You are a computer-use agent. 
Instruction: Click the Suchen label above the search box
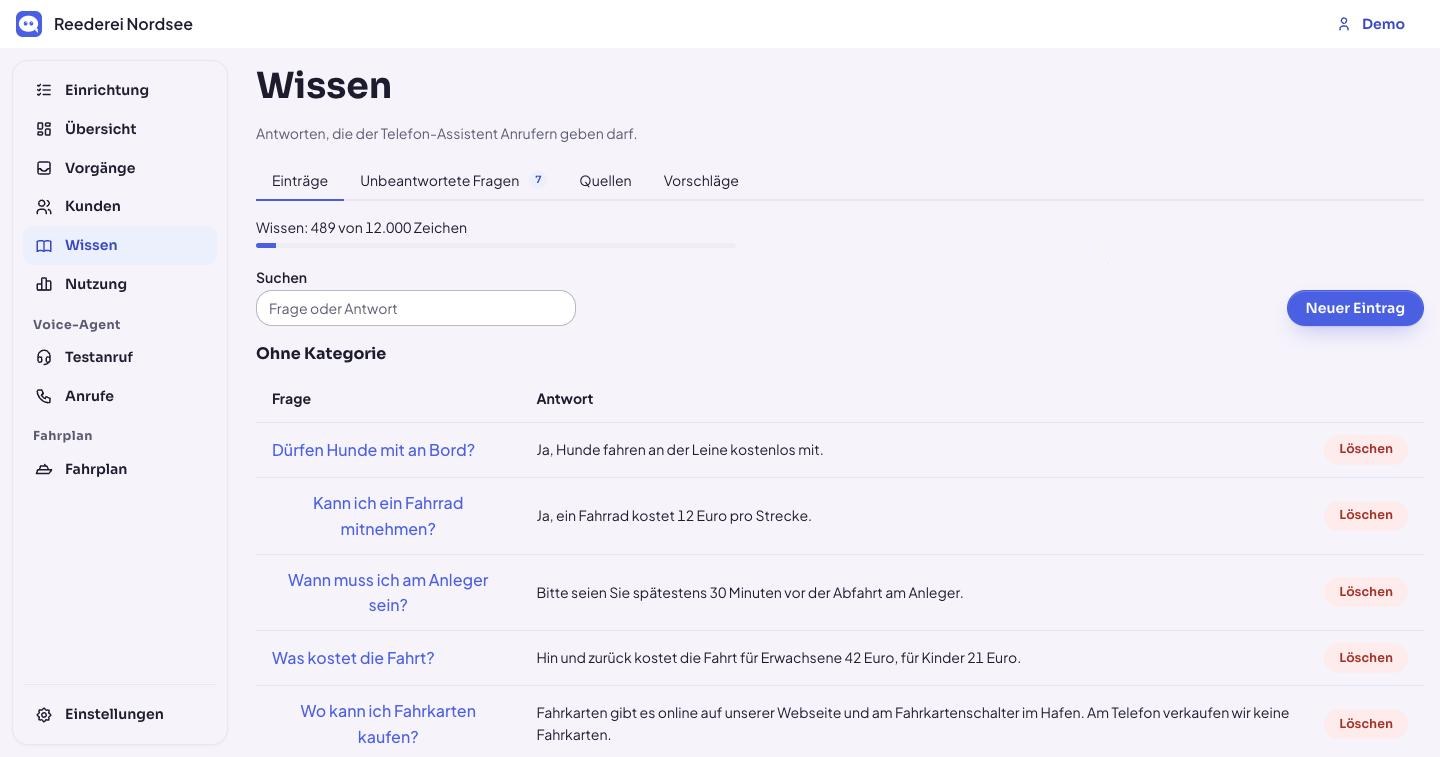click(281, 278)
